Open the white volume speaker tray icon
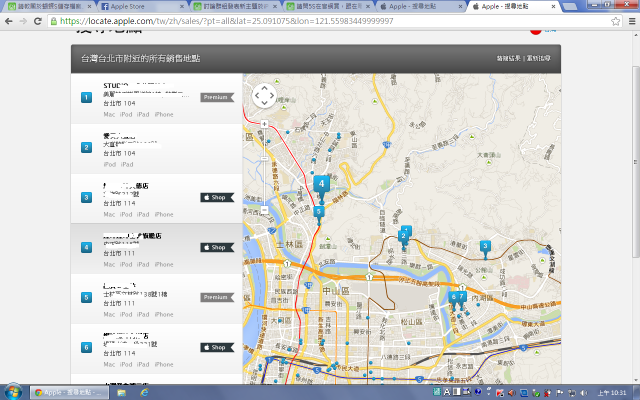This screenshot has width=640, height=400. 584,393
